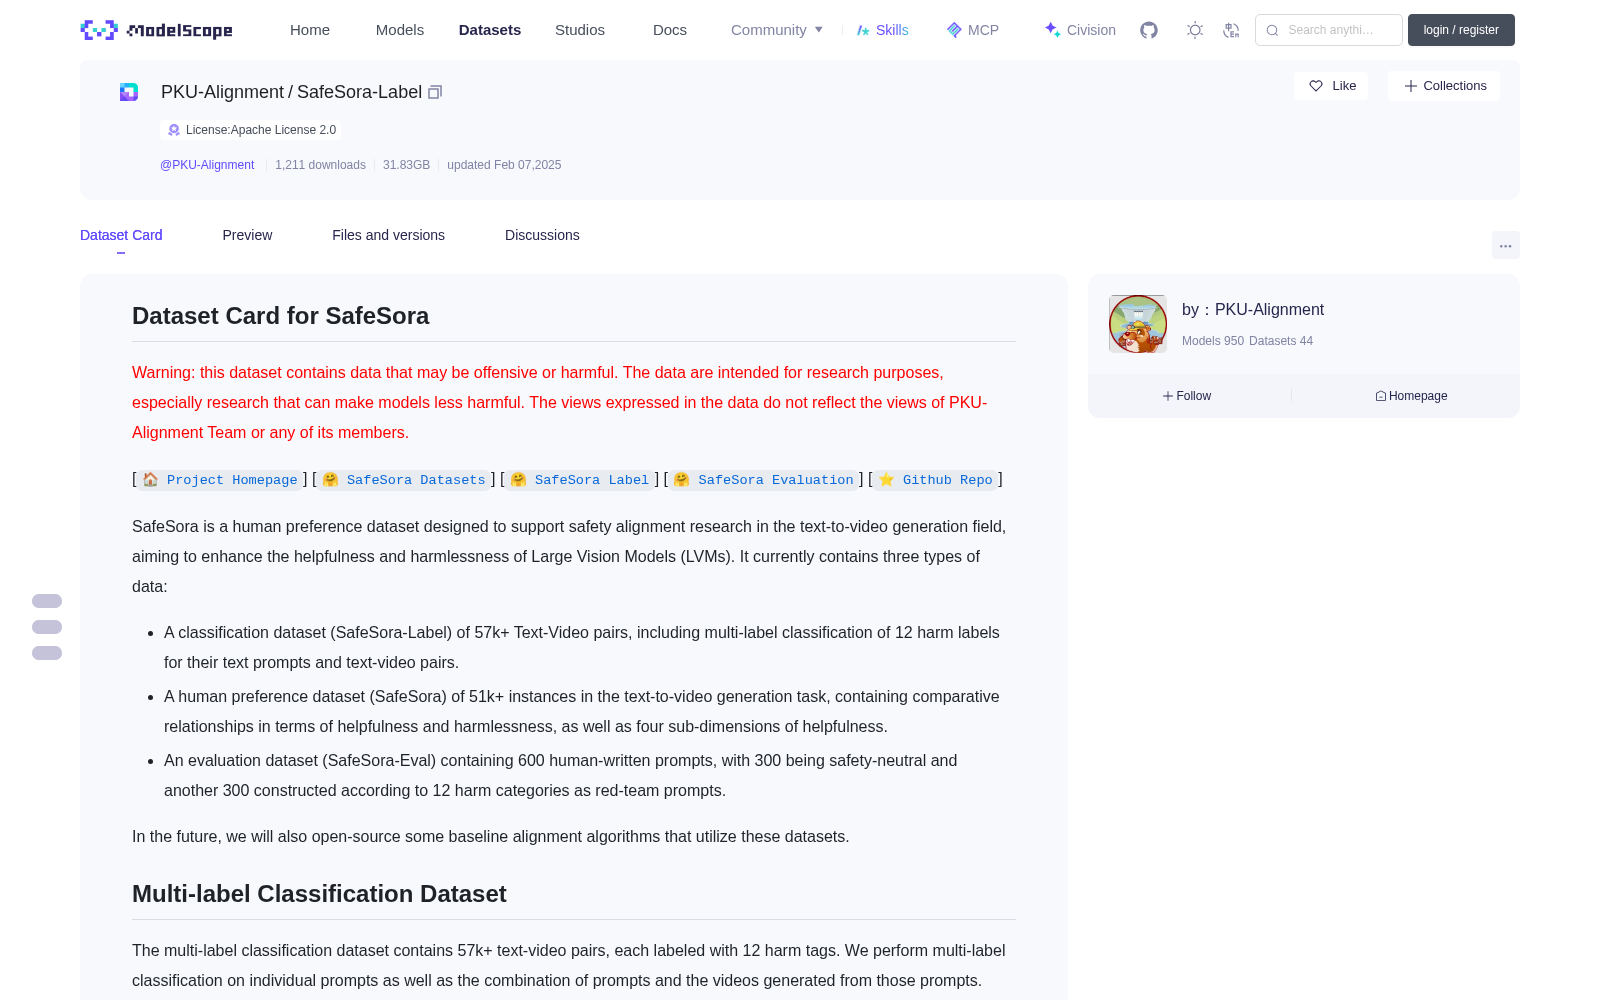
Task: Switch to Files and versions tab
Action: [x=388, y=235]
